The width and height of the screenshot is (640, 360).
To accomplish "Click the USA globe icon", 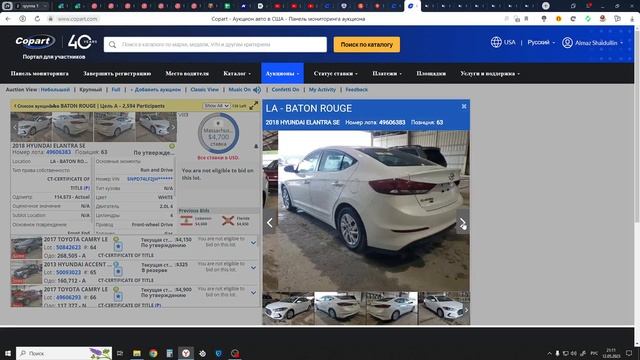I will [496, 42].
